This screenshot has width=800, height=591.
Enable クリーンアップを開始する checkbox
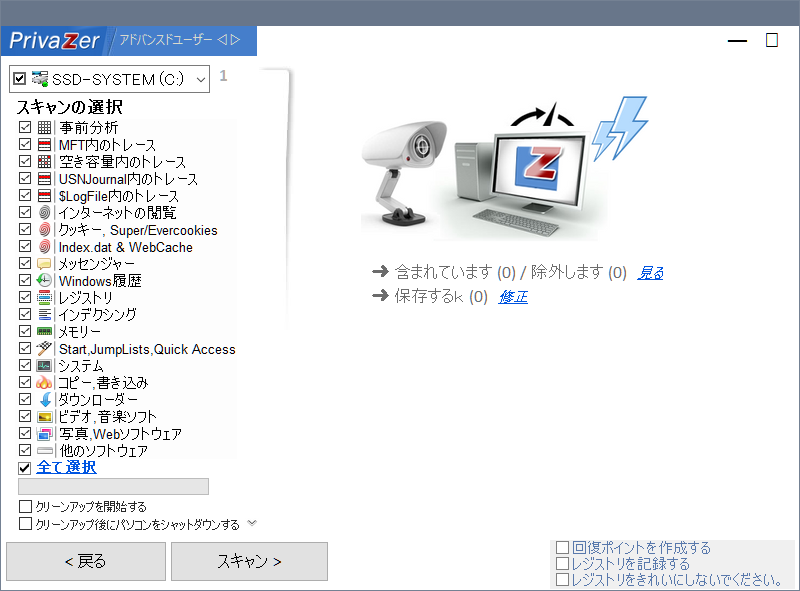tap(25, 506)
